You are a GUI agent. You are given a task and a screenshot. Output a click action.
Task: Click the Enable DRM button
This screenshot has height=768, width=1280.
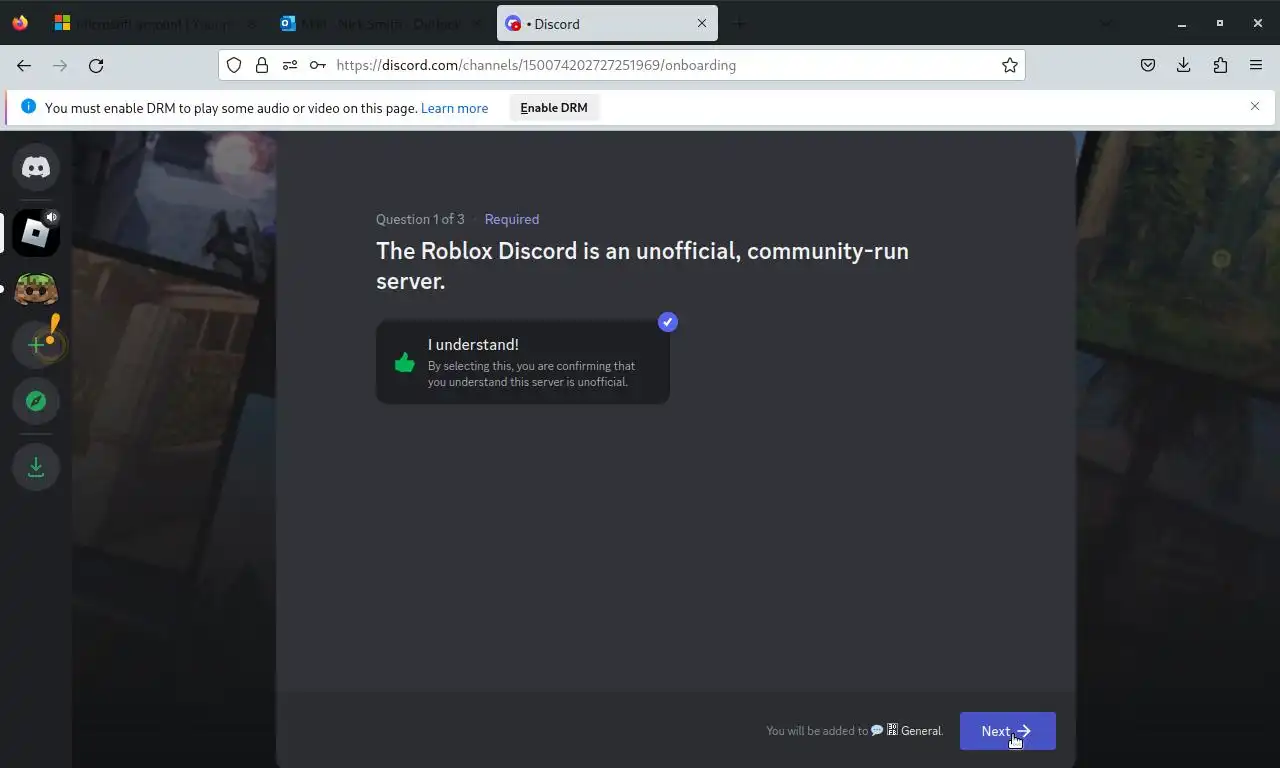point(554,108)
